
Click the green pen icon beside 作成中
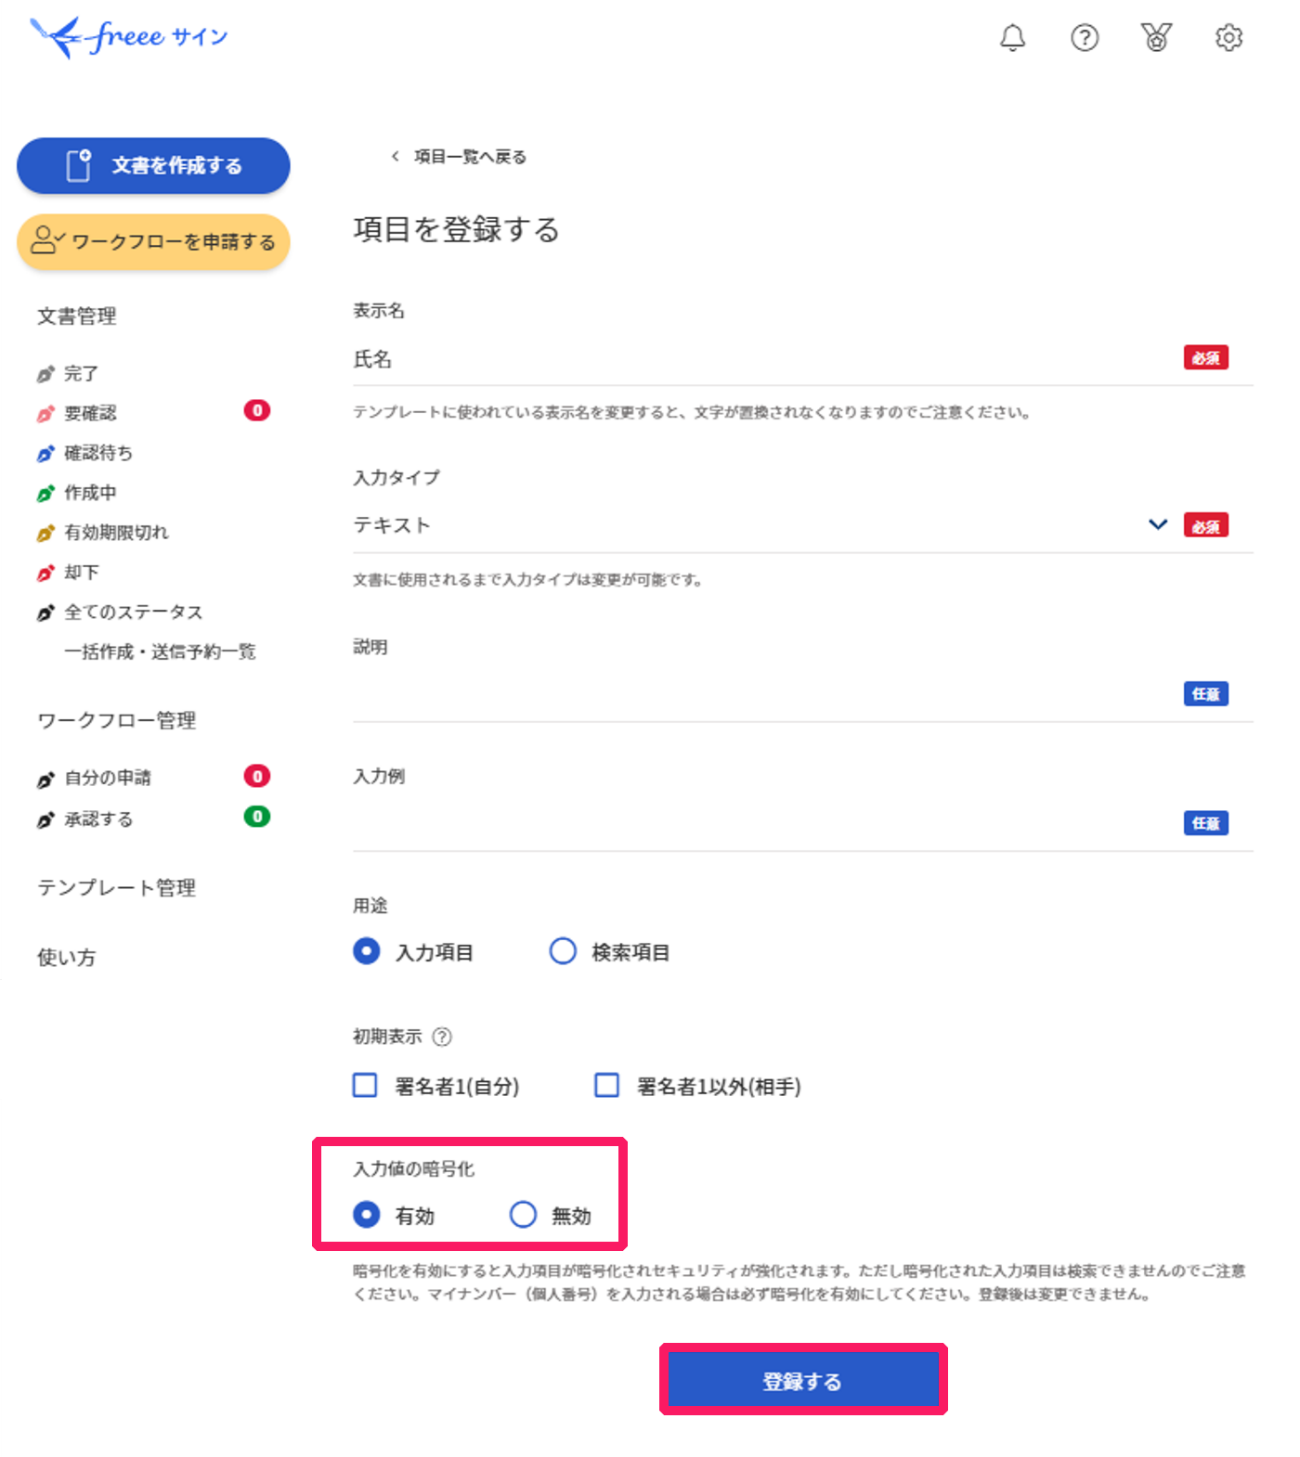pyautogui.click(x=46, y=493)
